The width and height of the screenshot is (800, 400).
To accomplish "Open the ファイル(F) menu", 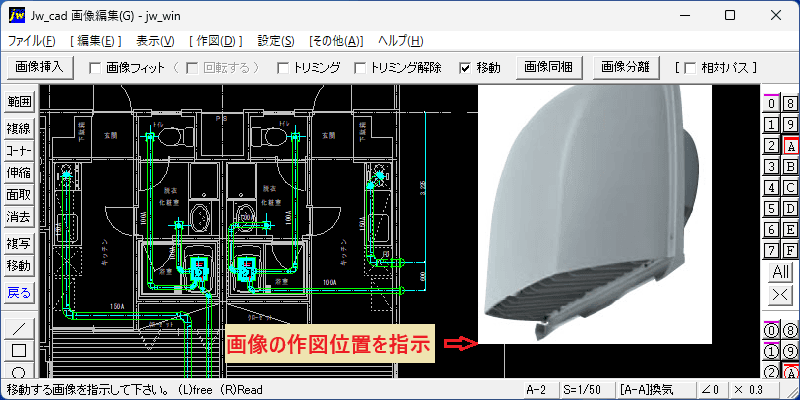I will (x=32, y=41).
